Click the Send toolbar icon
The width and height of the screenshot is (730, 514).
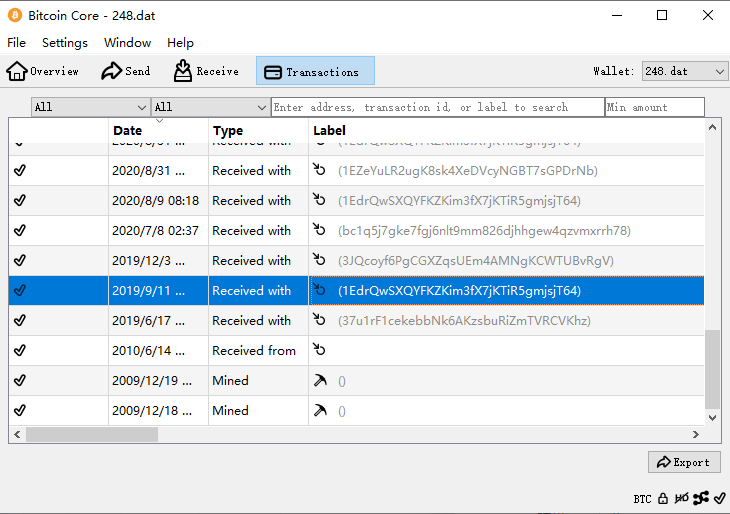coord(125,71)
